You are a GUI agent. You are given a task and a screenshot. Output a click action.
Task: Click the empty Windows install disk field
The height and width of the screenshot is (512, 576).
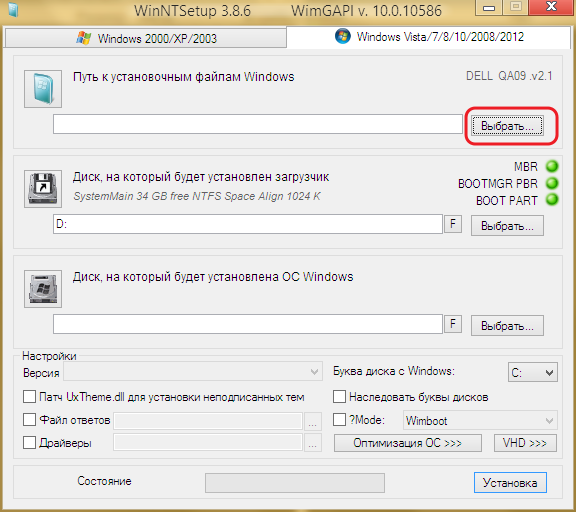pos(248,324)
